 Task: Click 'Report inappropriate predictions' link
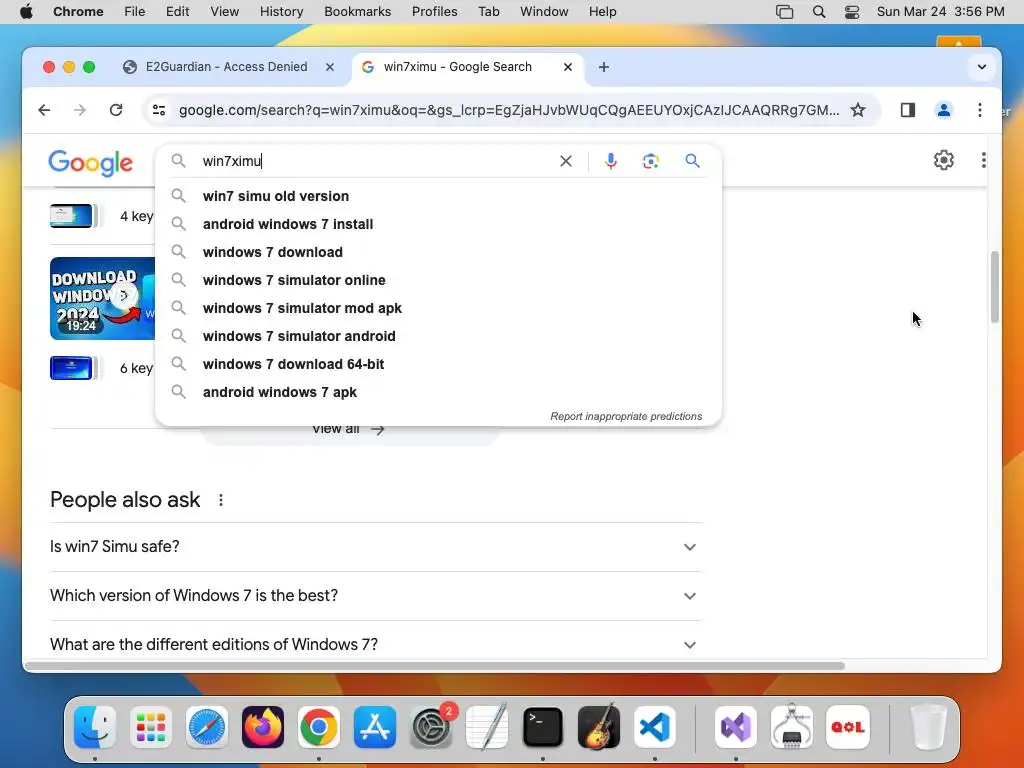[x=626, y=417]
